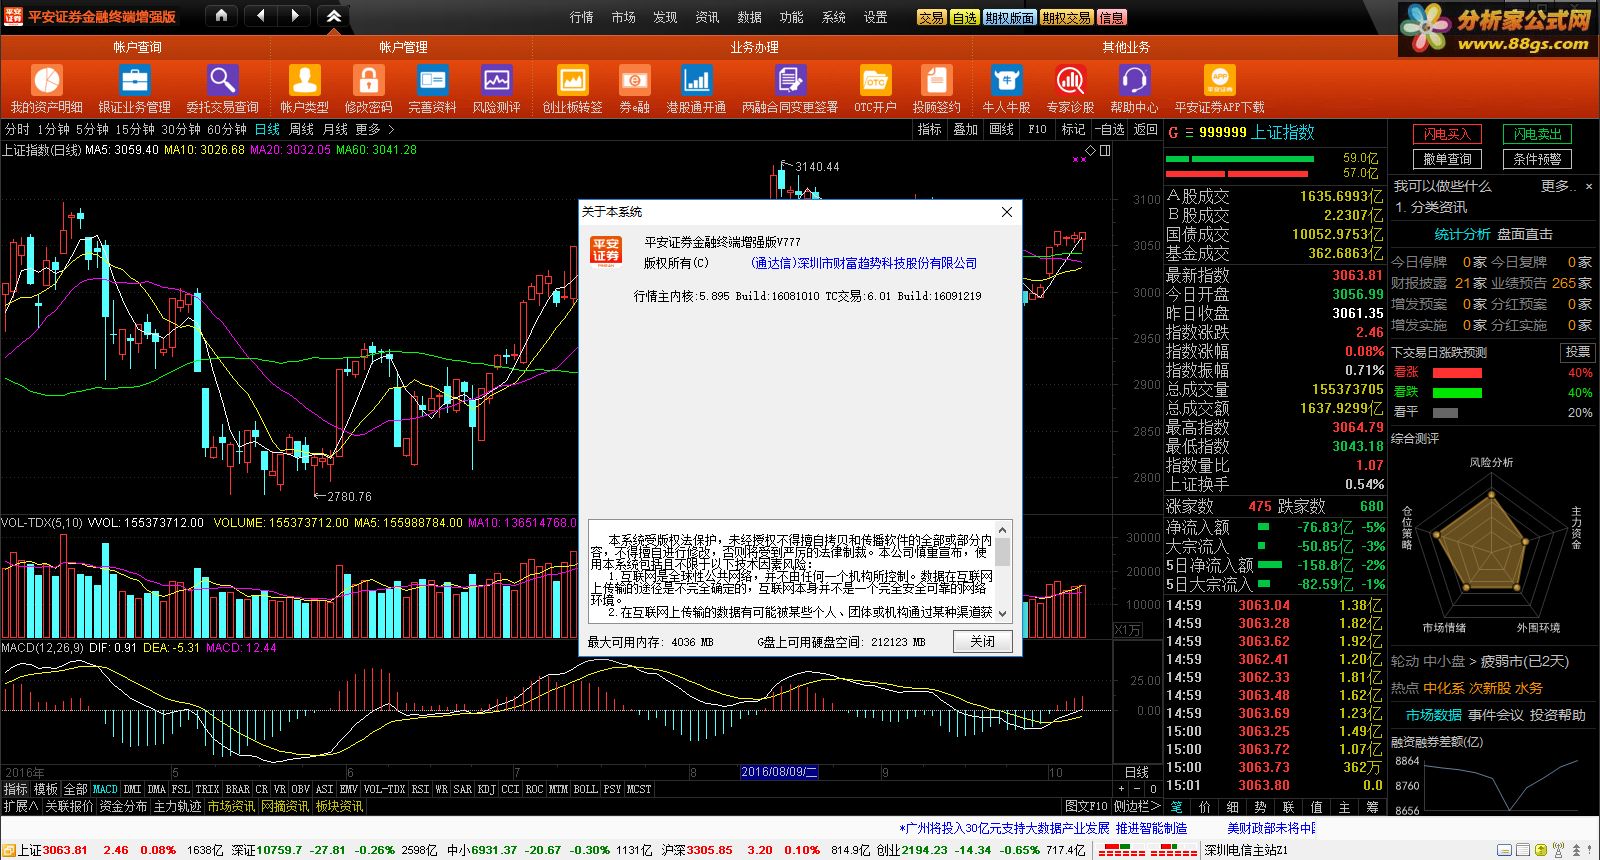
Task: Click the 关闭 button in about dialog
Action: (983, 641)
